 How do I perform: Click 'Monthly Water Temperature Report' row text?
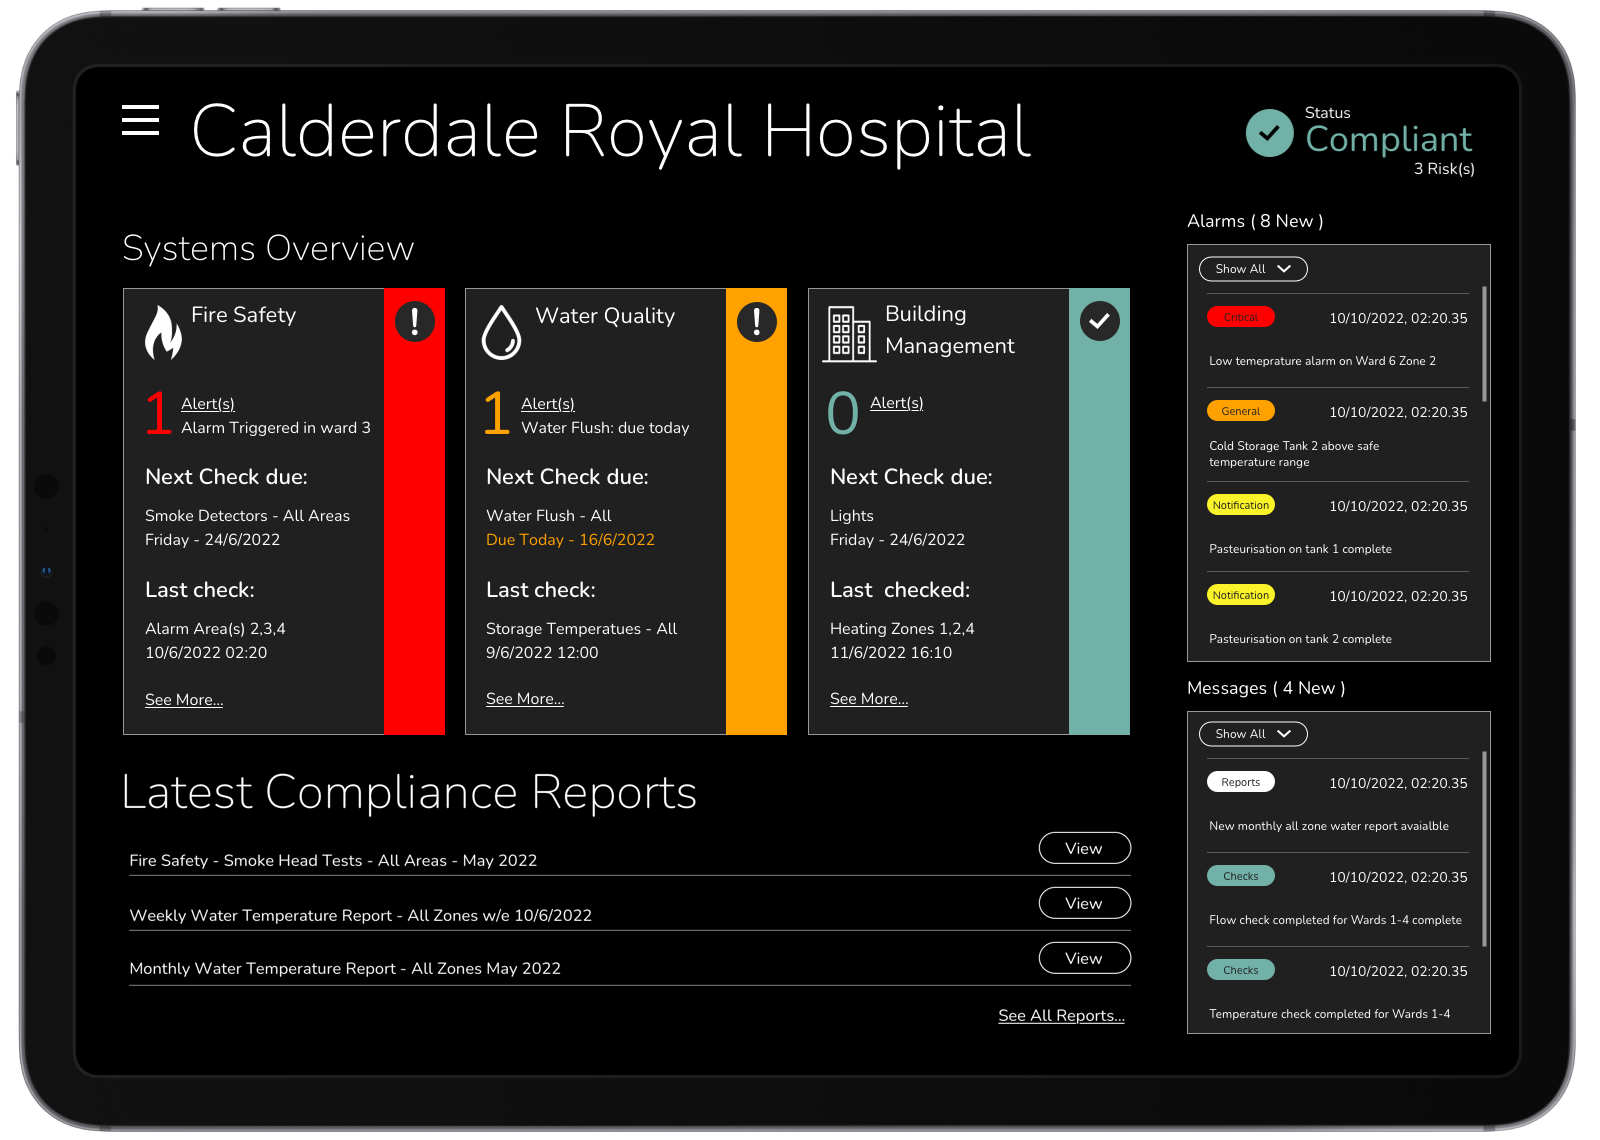click(345, 969)
